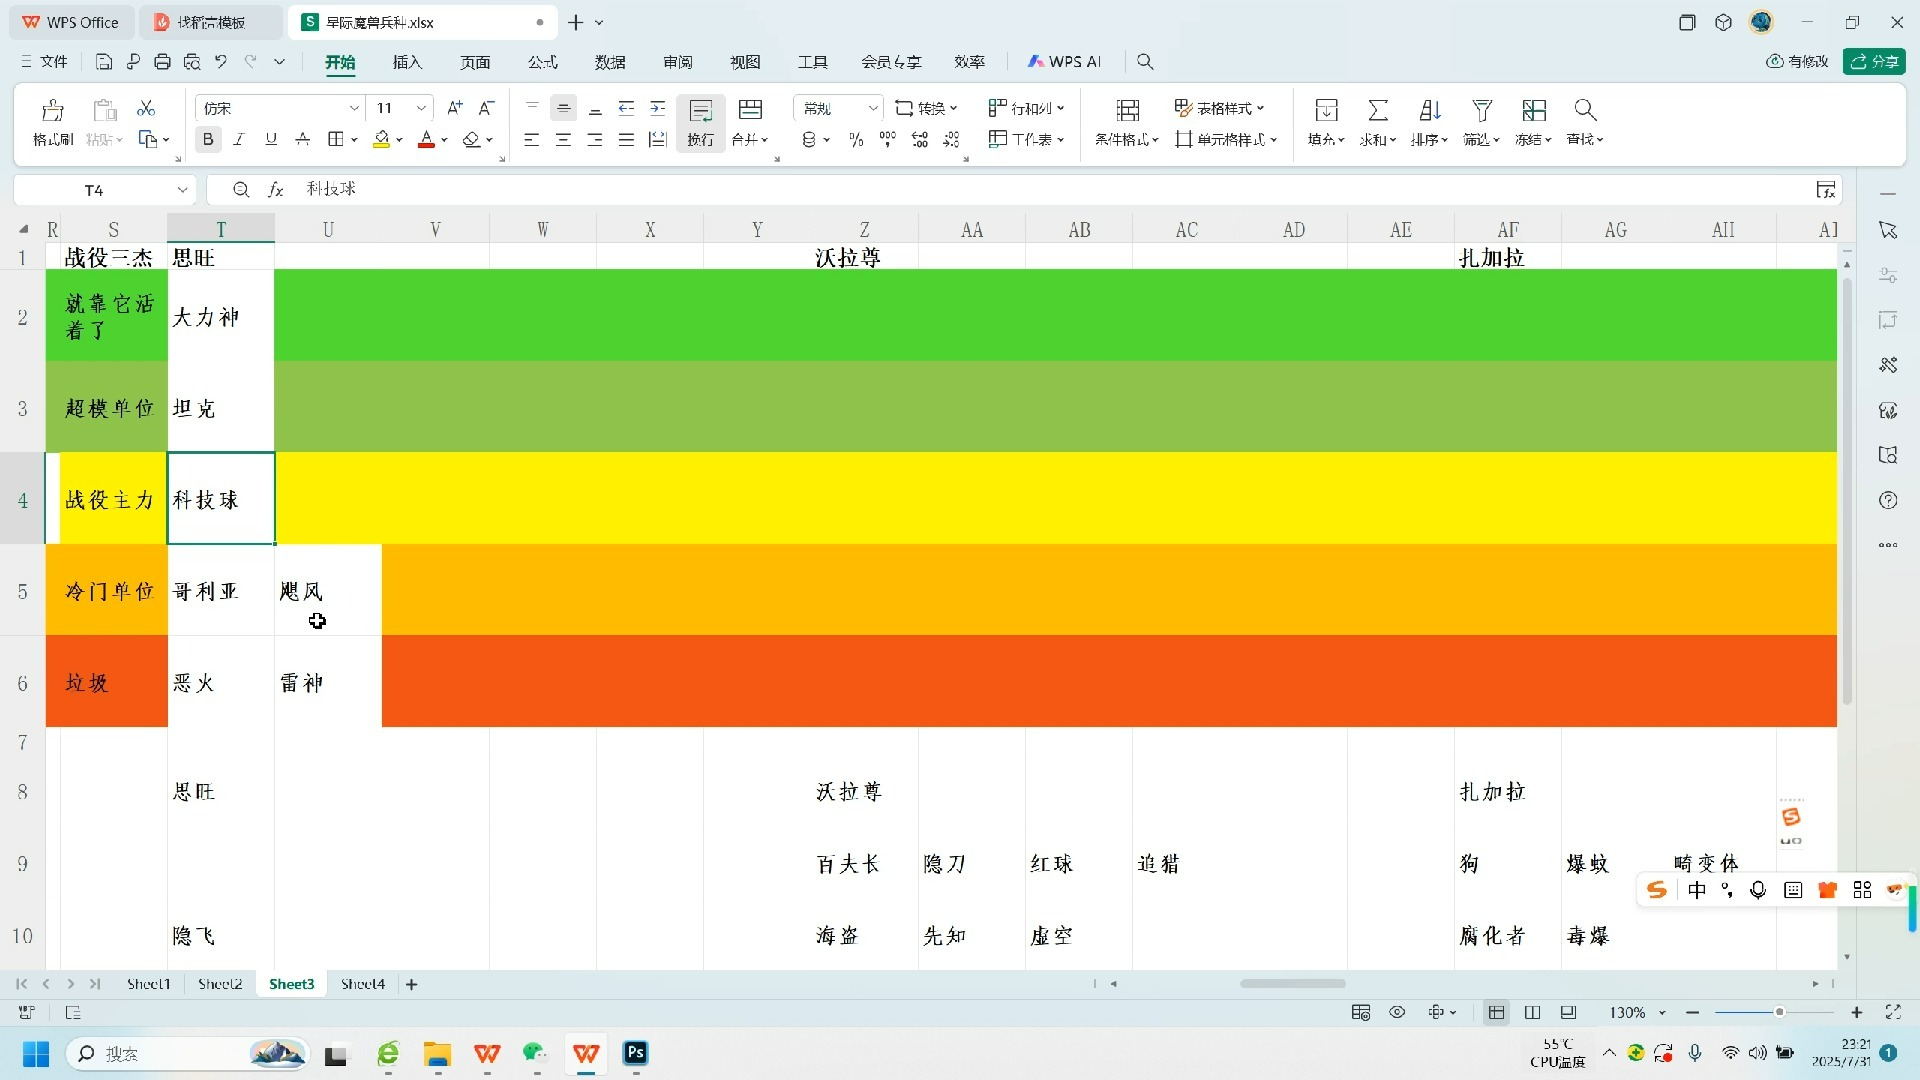
Task: Click the cut scissors icon
Action: 146,108
